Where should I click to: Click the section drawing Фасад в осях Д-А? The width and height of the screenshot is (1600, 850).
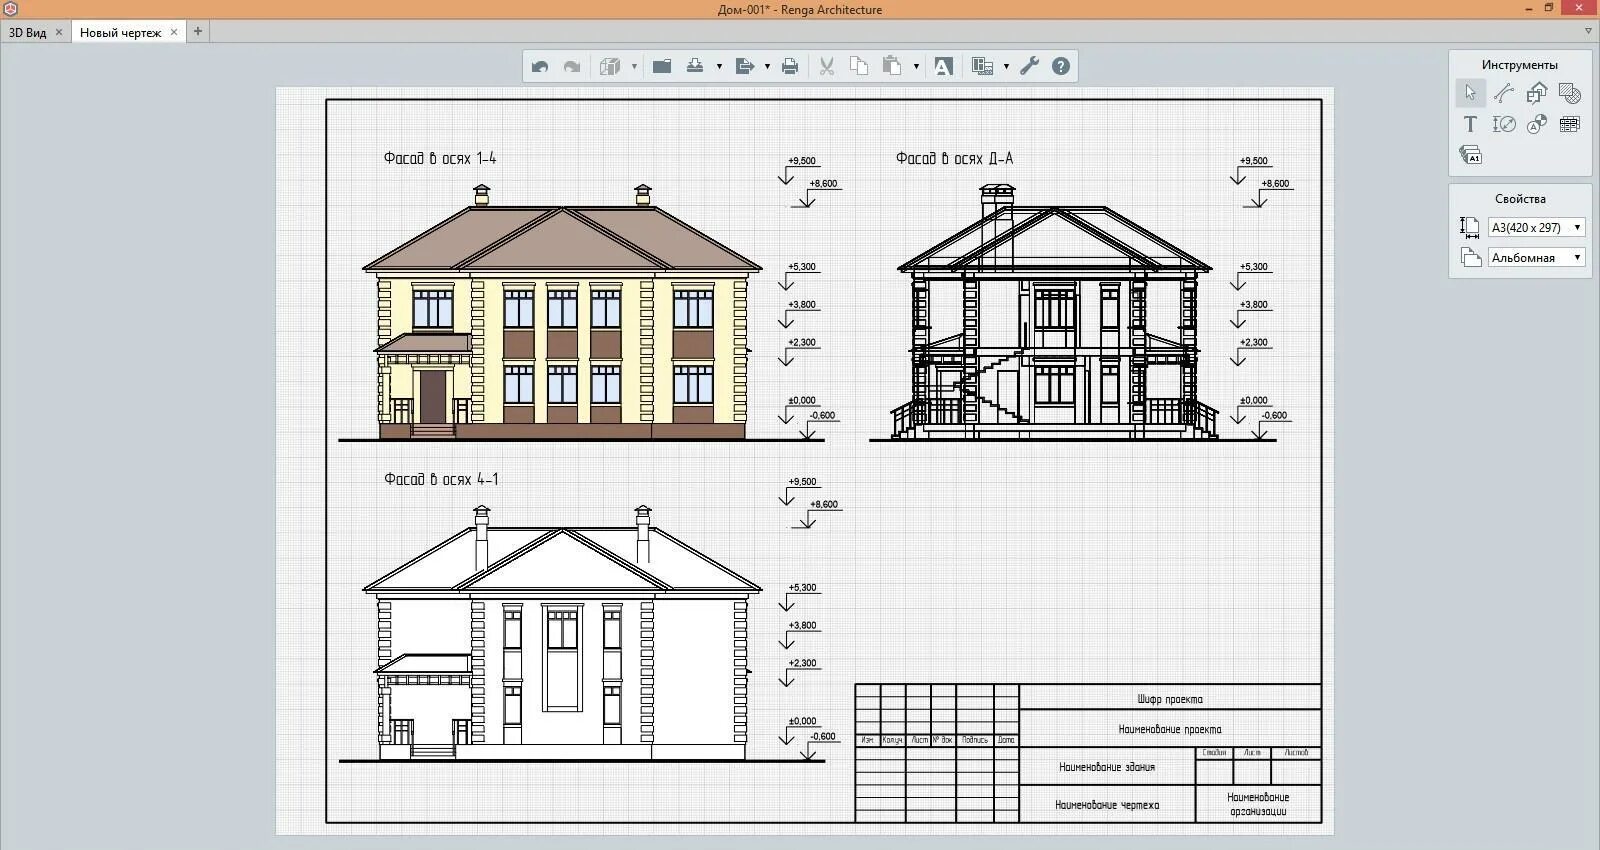coord(1055,312)
